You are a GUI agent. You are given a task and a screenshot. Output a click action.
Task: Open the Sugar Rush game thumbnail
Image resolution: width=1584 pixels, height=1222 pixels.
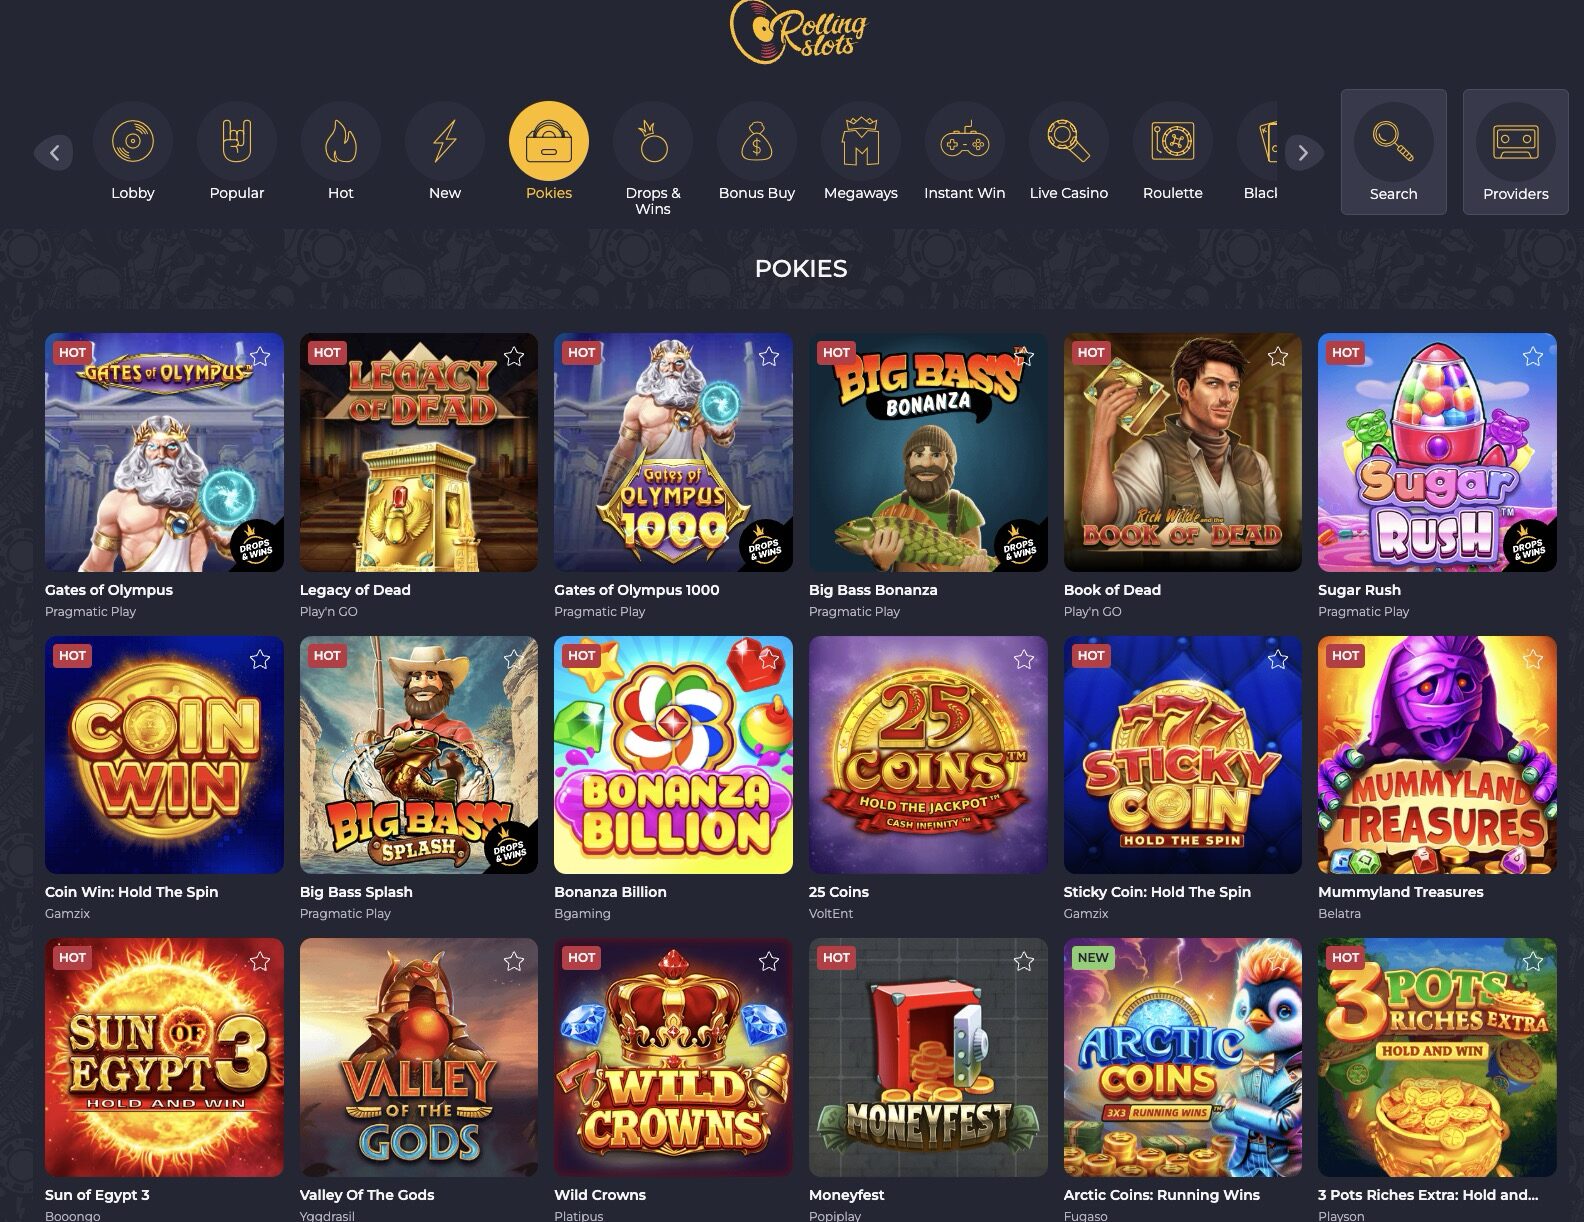coord(1437,452)
